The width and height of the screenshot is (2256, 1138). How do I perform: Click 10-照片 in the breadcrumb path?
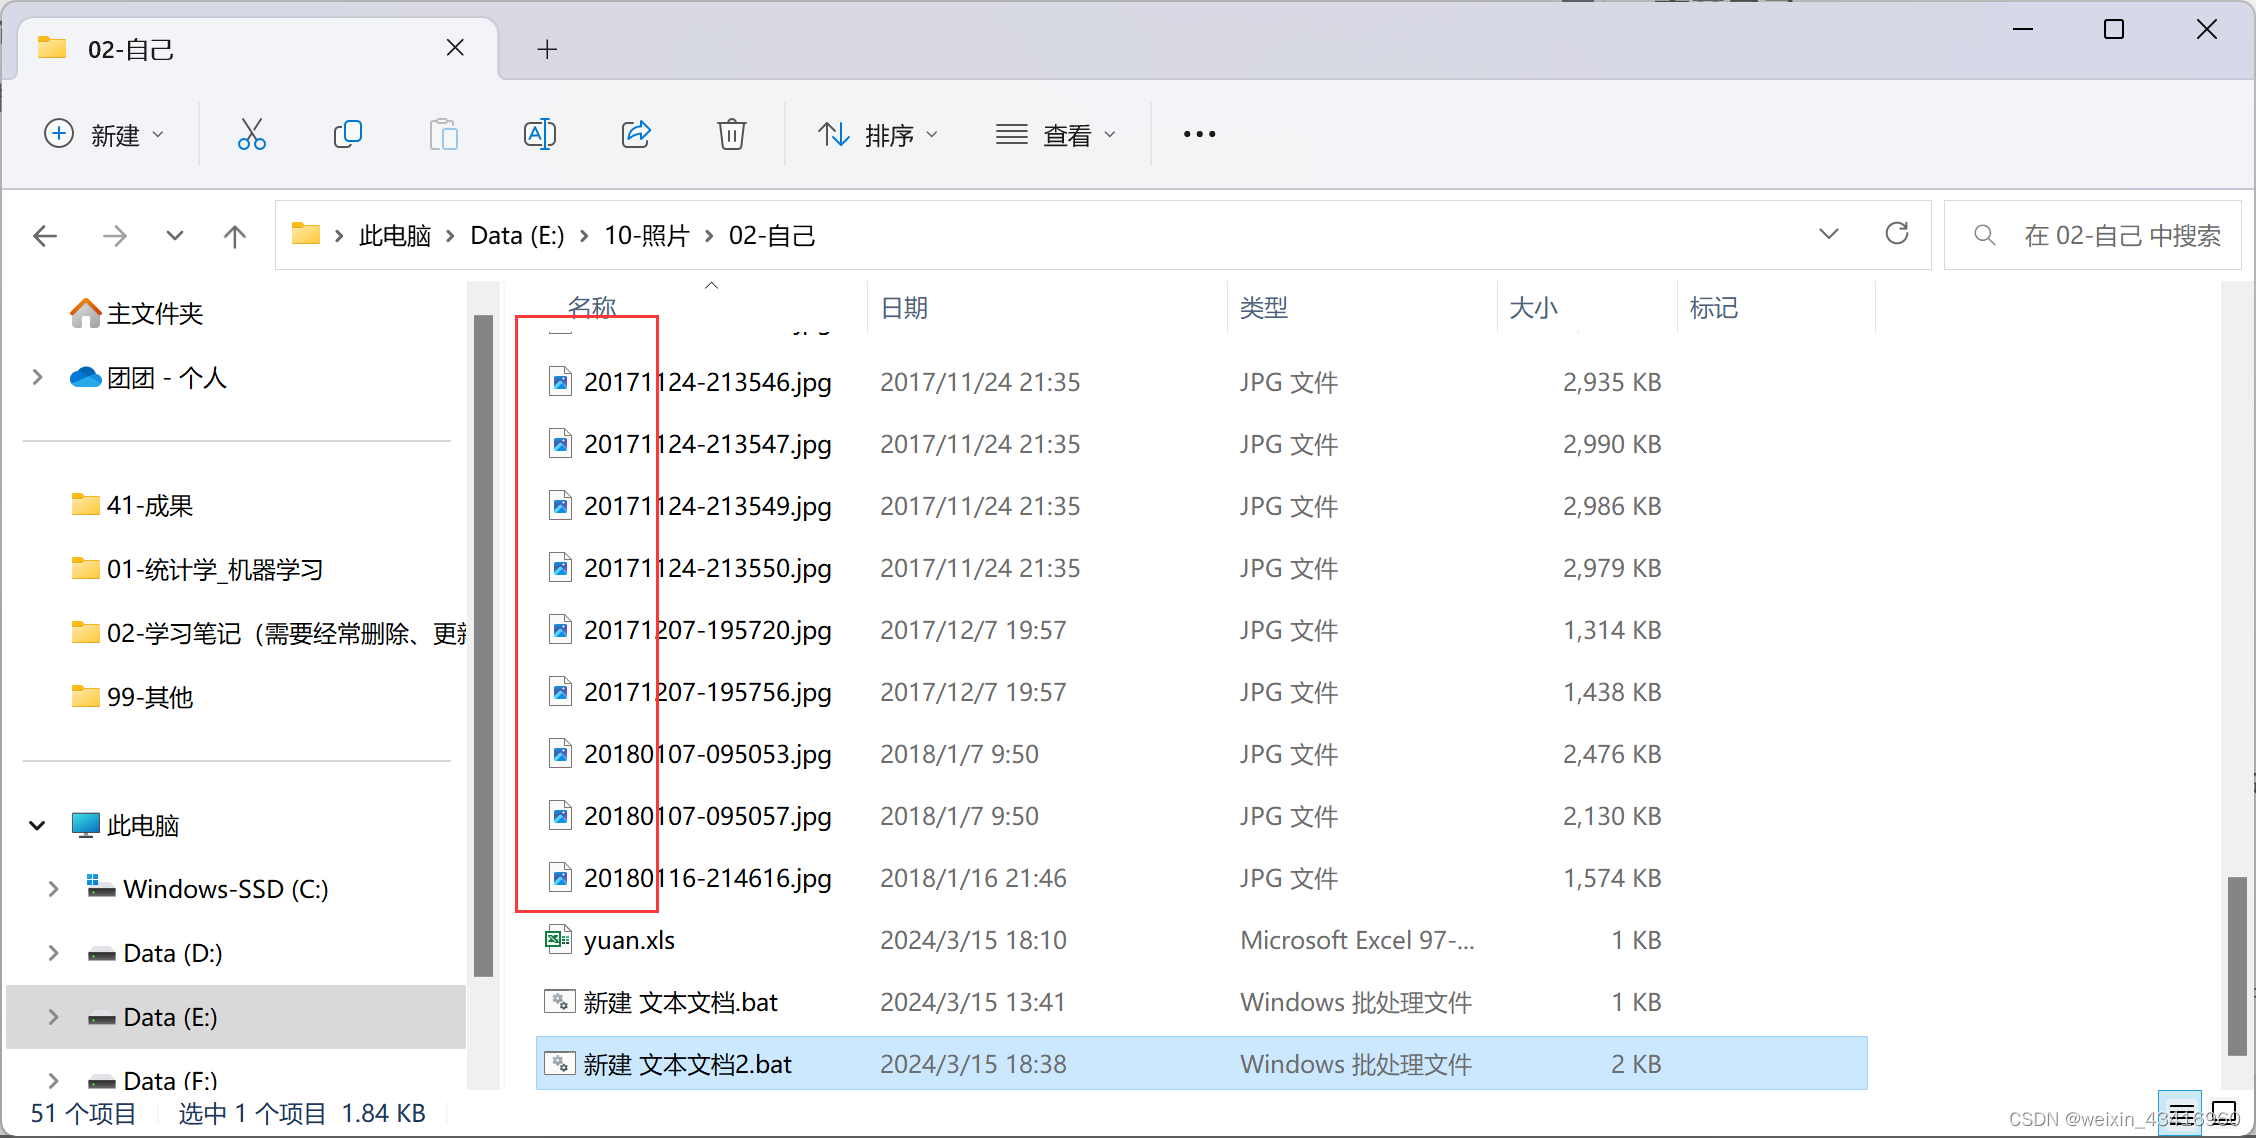tap(646, 236)
